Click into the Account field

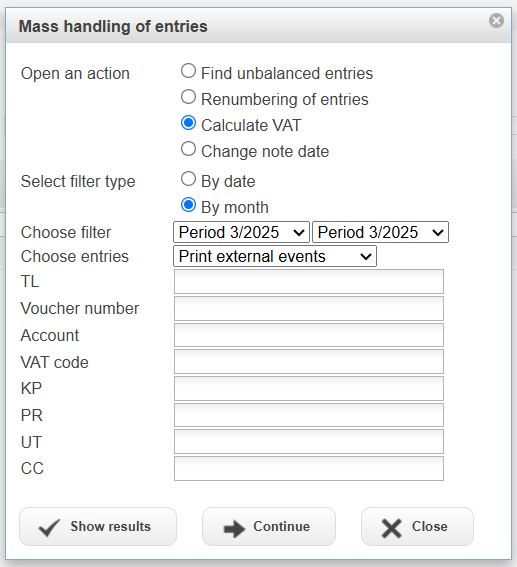(x=309, y=335)
